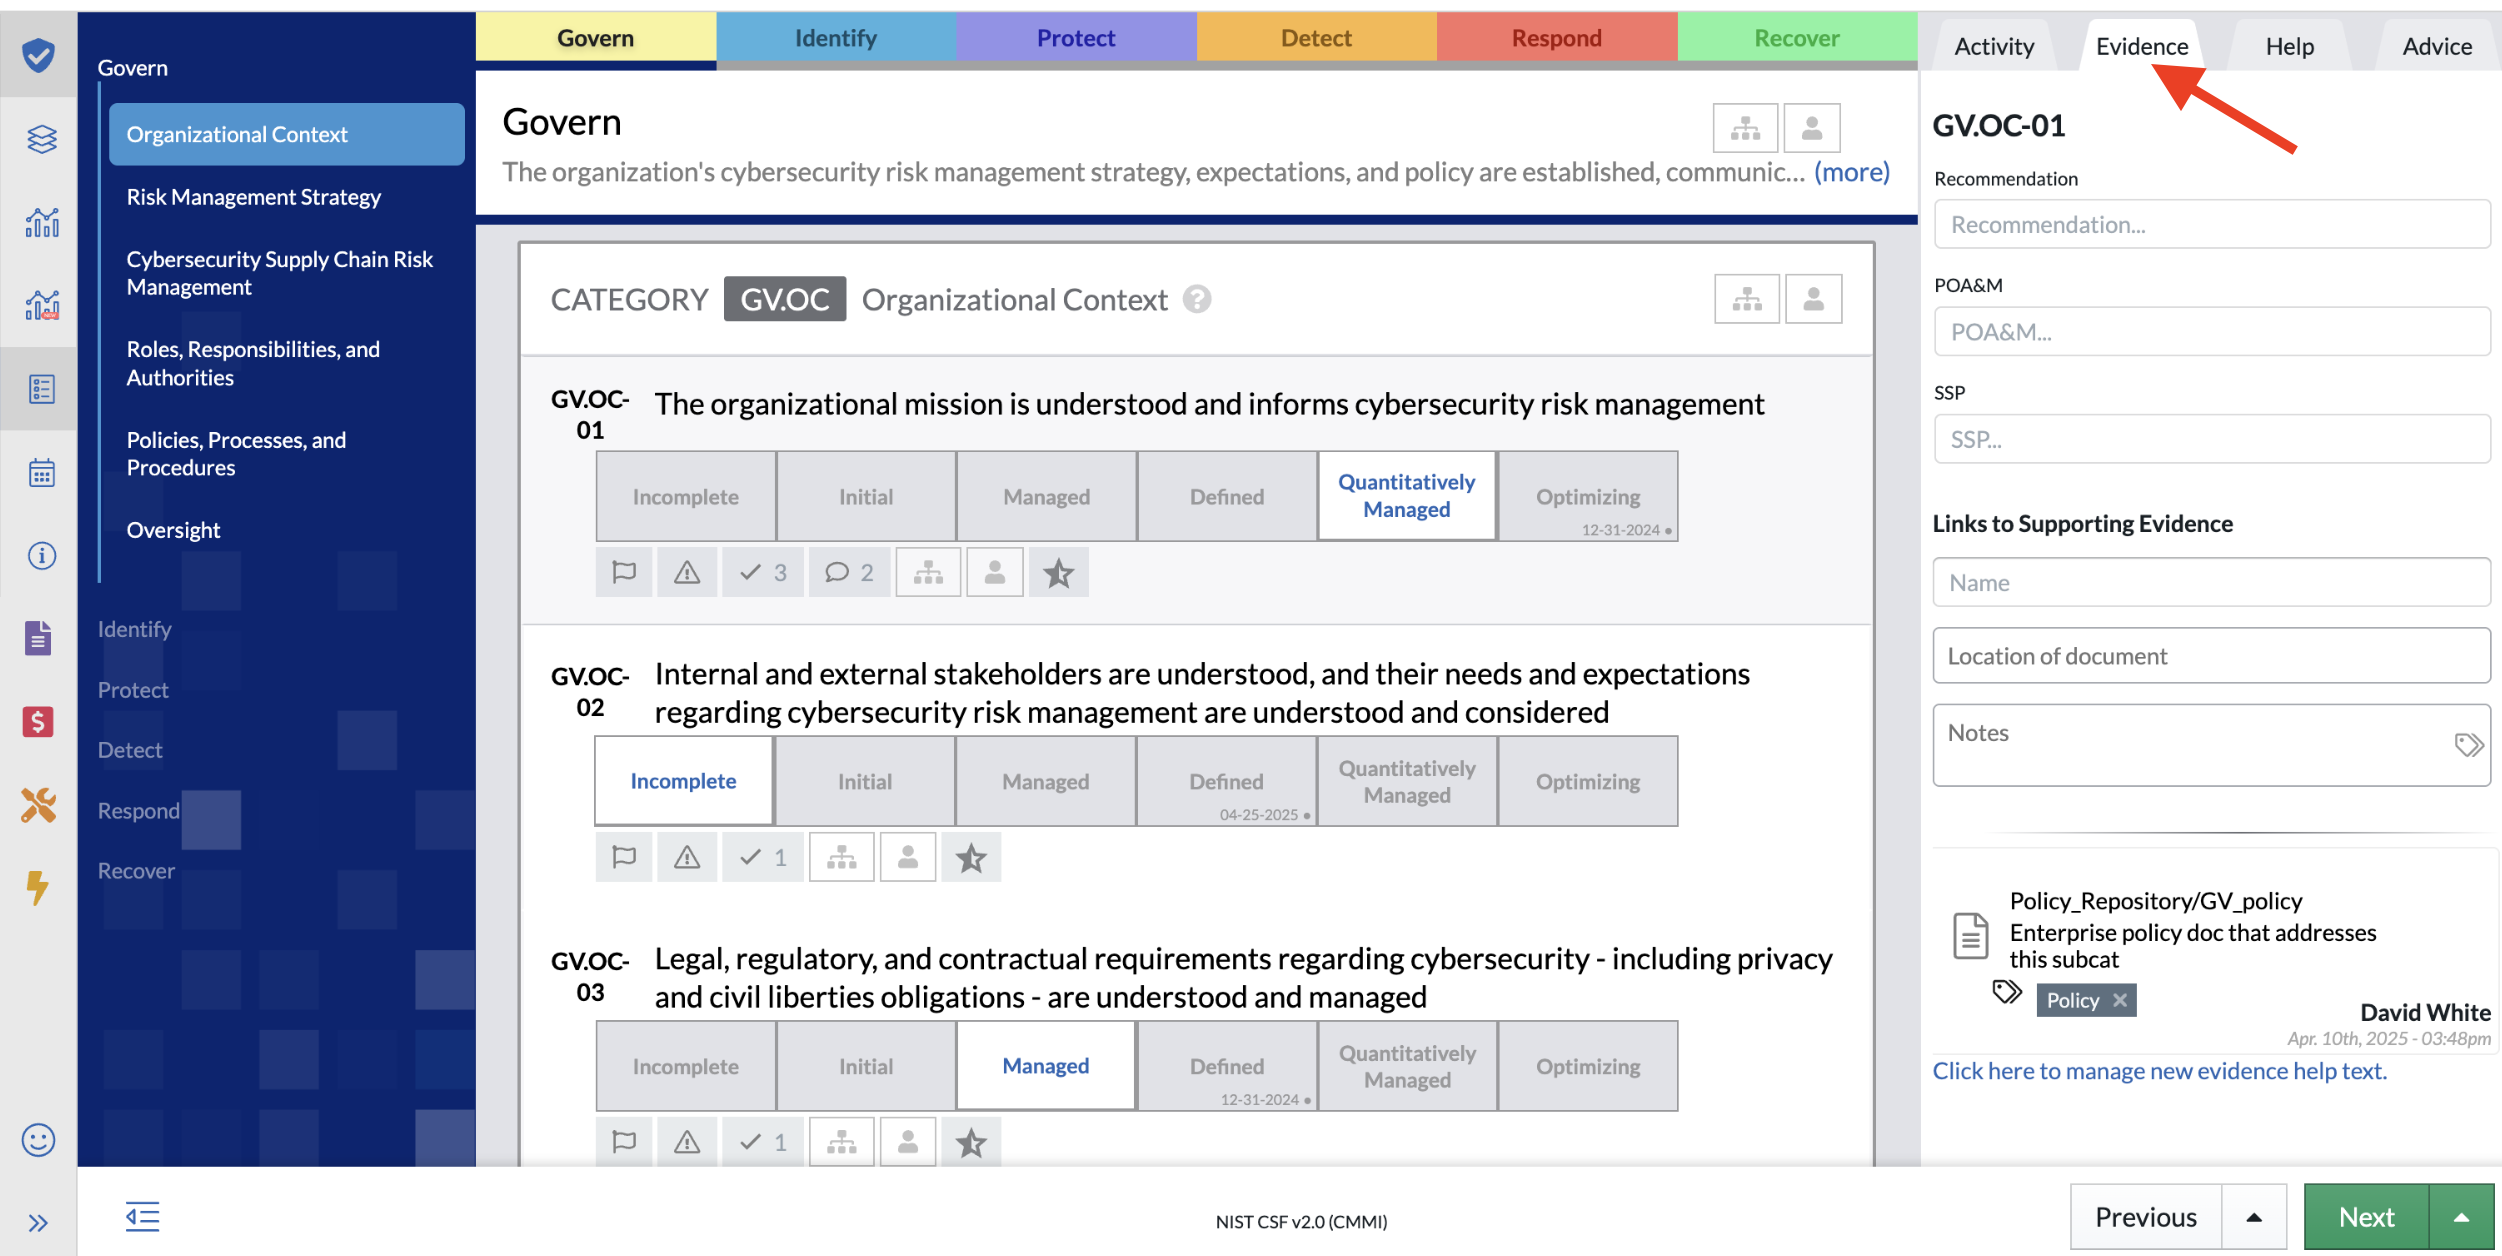Set GV.OC-01 maturity to Optimizing

1588,496
